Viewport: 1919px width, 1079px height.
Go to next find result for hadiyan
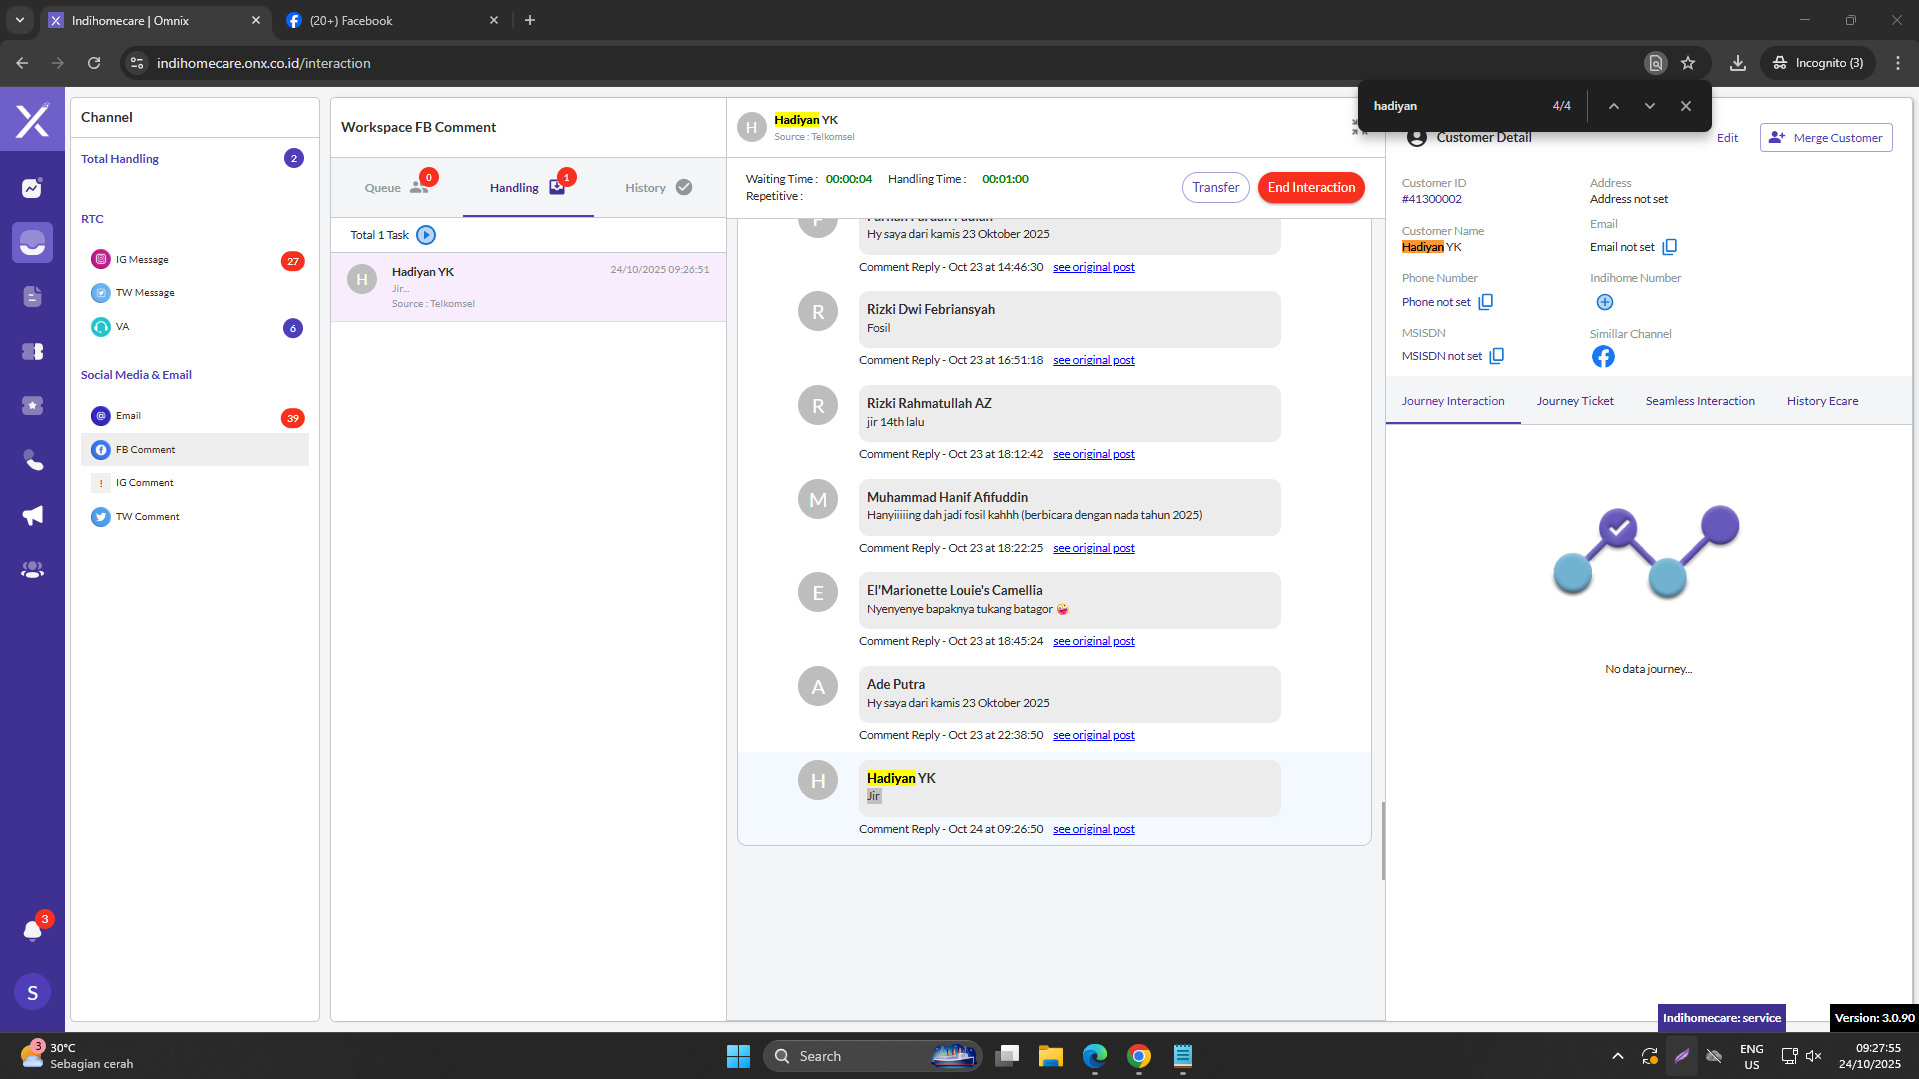tap(1650, 106)
